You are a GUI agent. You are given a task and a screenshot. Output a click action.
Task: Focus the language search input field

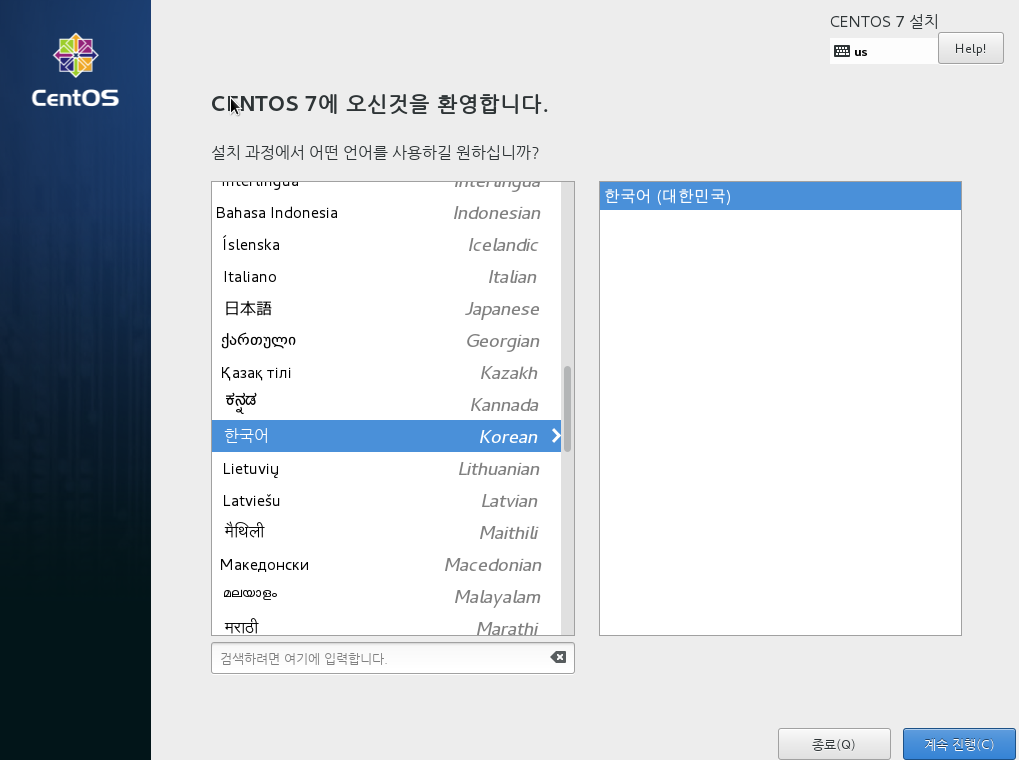point(393,658)
